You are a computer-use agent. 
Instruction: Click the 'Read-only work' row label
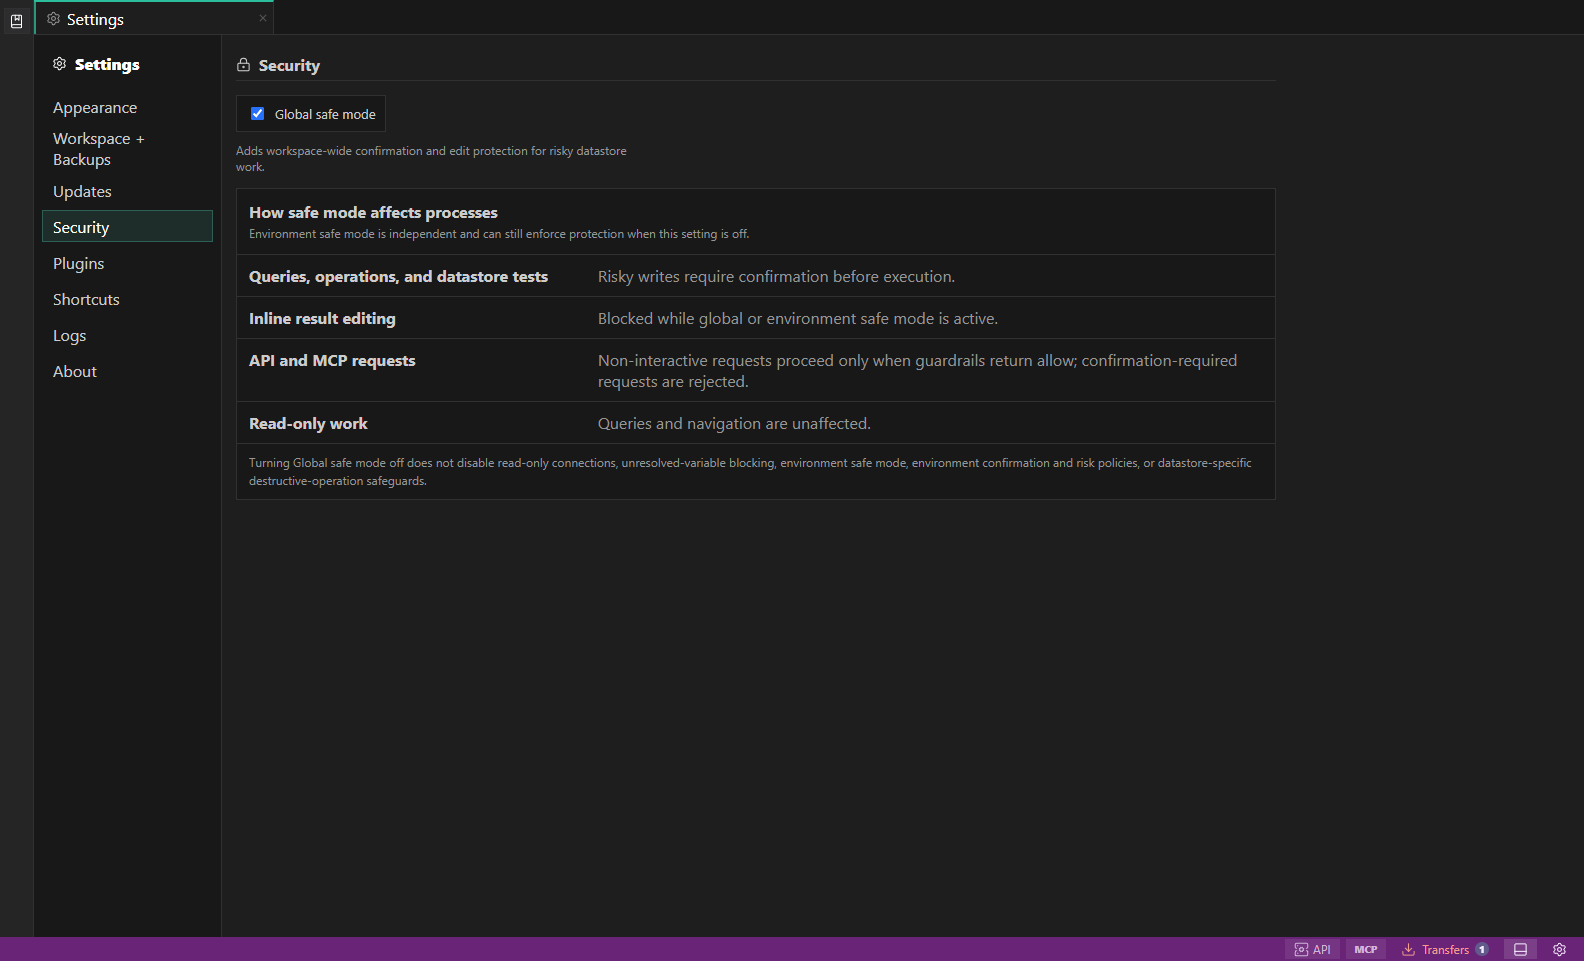pos(308,424)
